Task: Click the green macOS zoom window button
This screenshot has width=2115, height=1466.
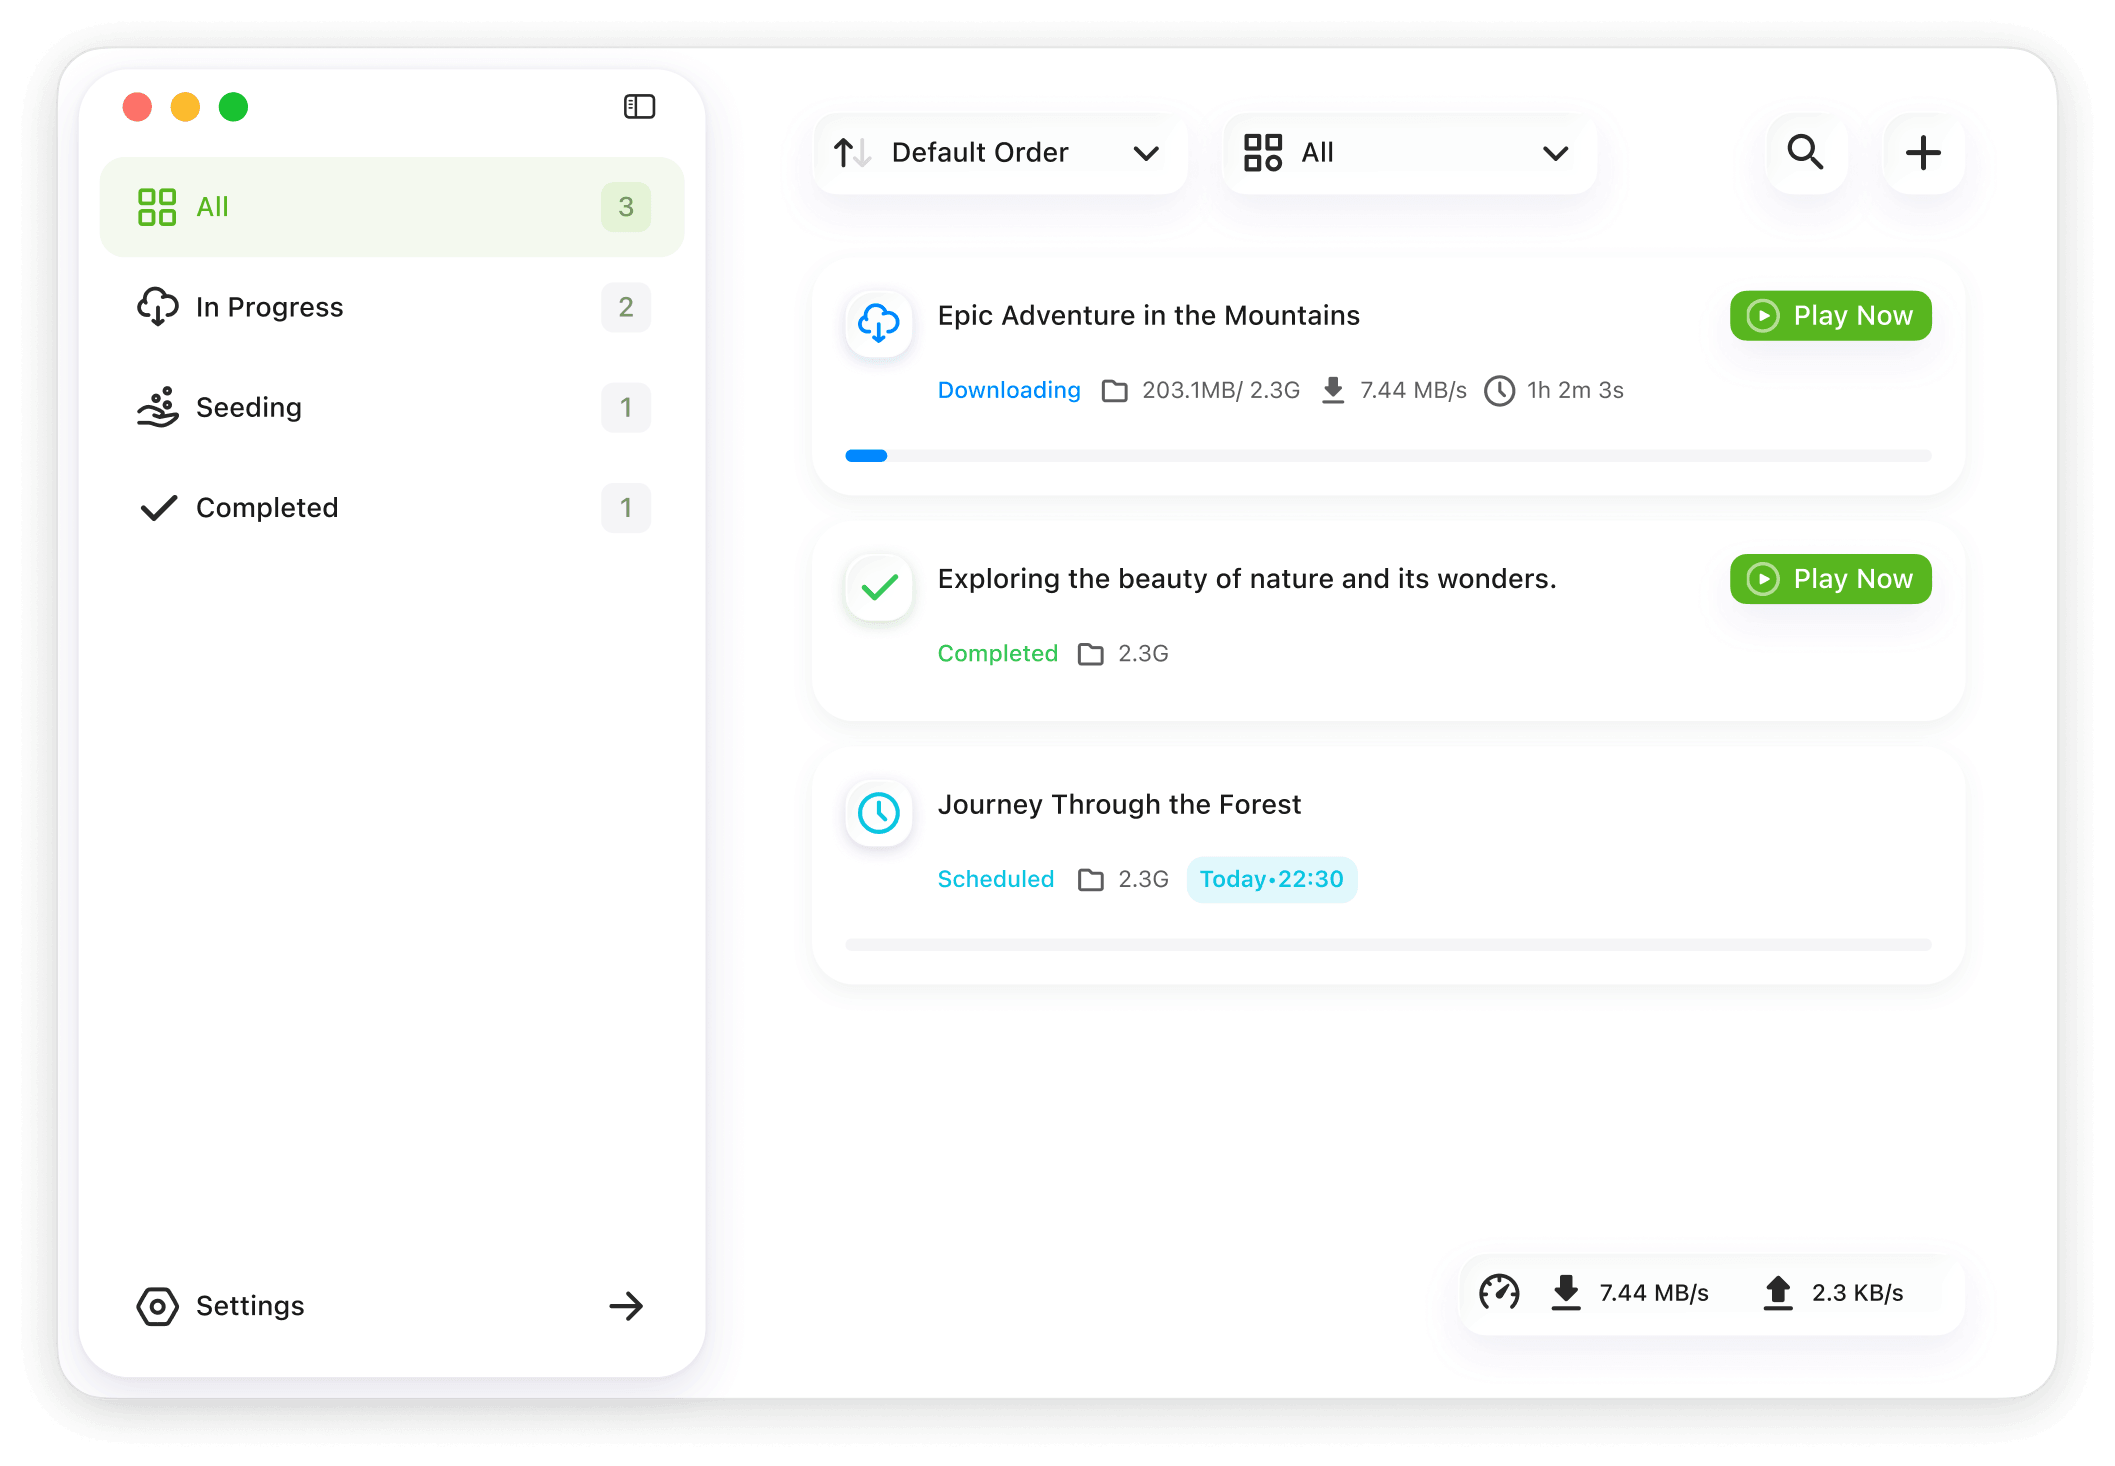Action: click(x=233, y=106)
